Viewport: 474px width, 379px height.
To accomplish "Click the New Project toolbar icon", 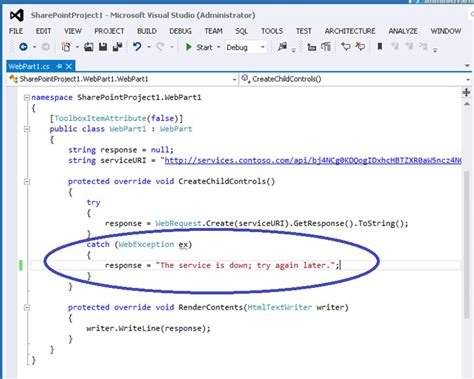I will point(66,47).
